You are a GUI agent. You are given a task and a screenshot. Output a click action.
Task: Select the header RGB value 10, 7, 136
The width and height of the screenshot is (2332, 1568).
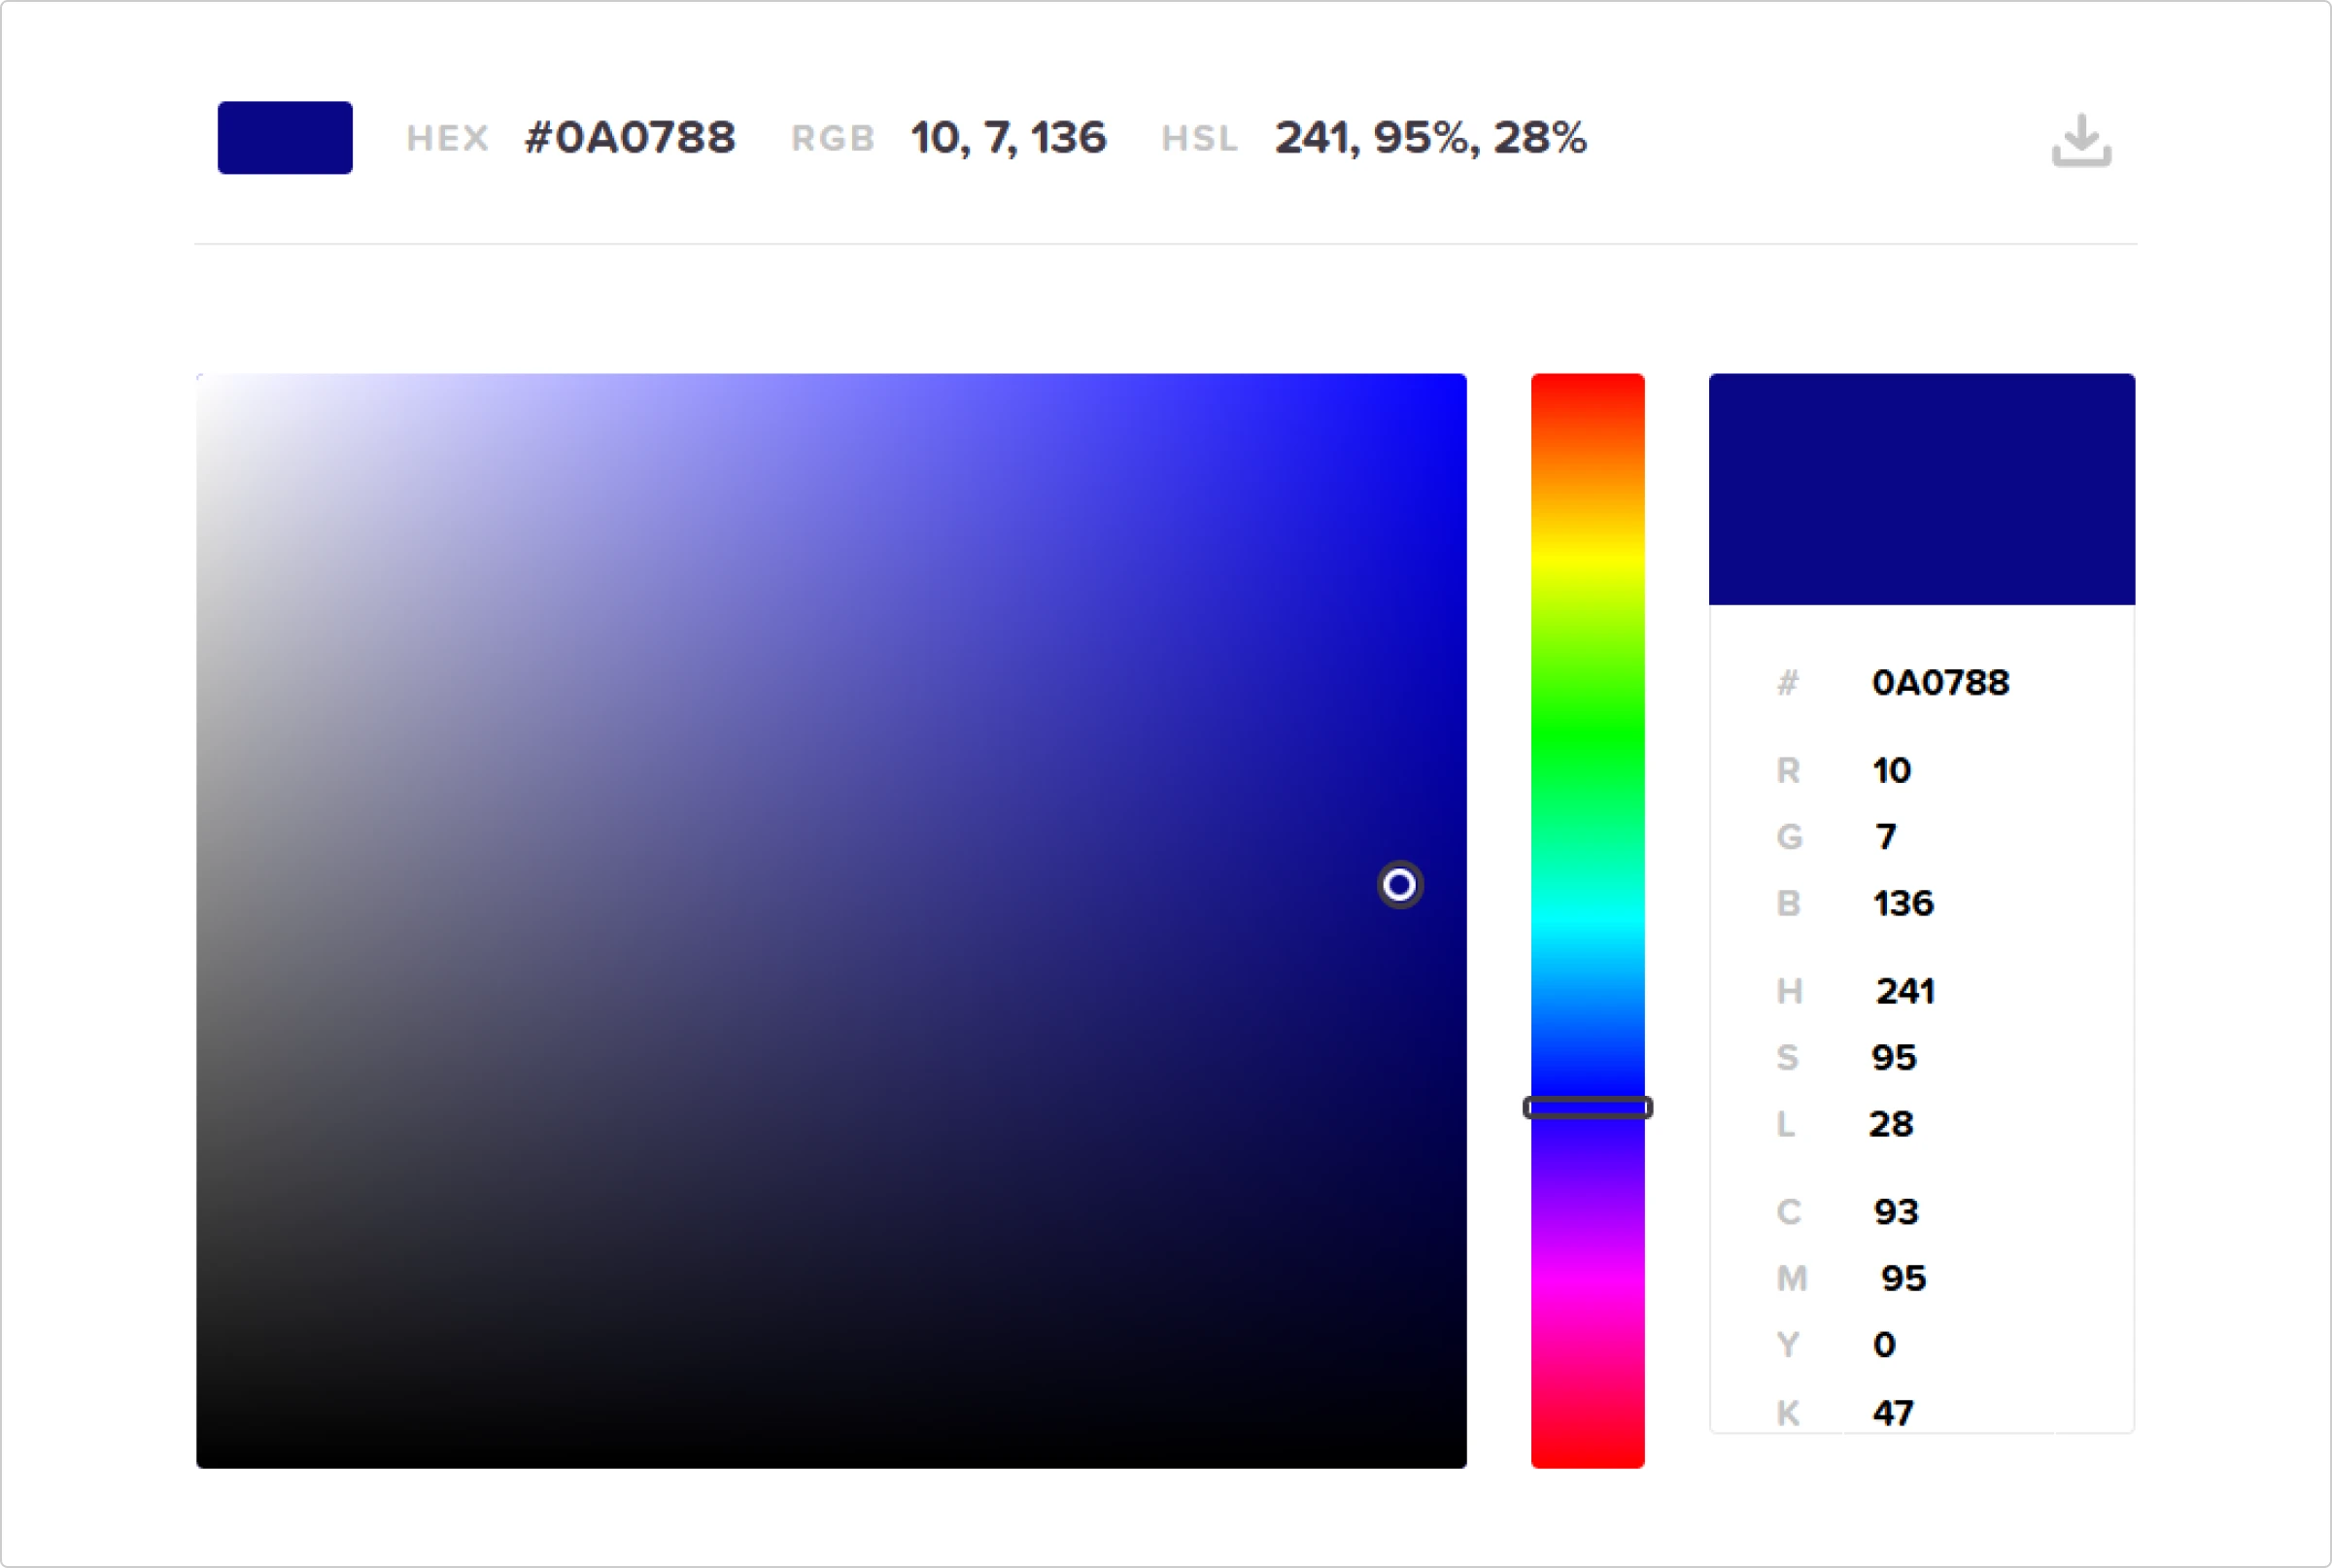coord(1008,138)
